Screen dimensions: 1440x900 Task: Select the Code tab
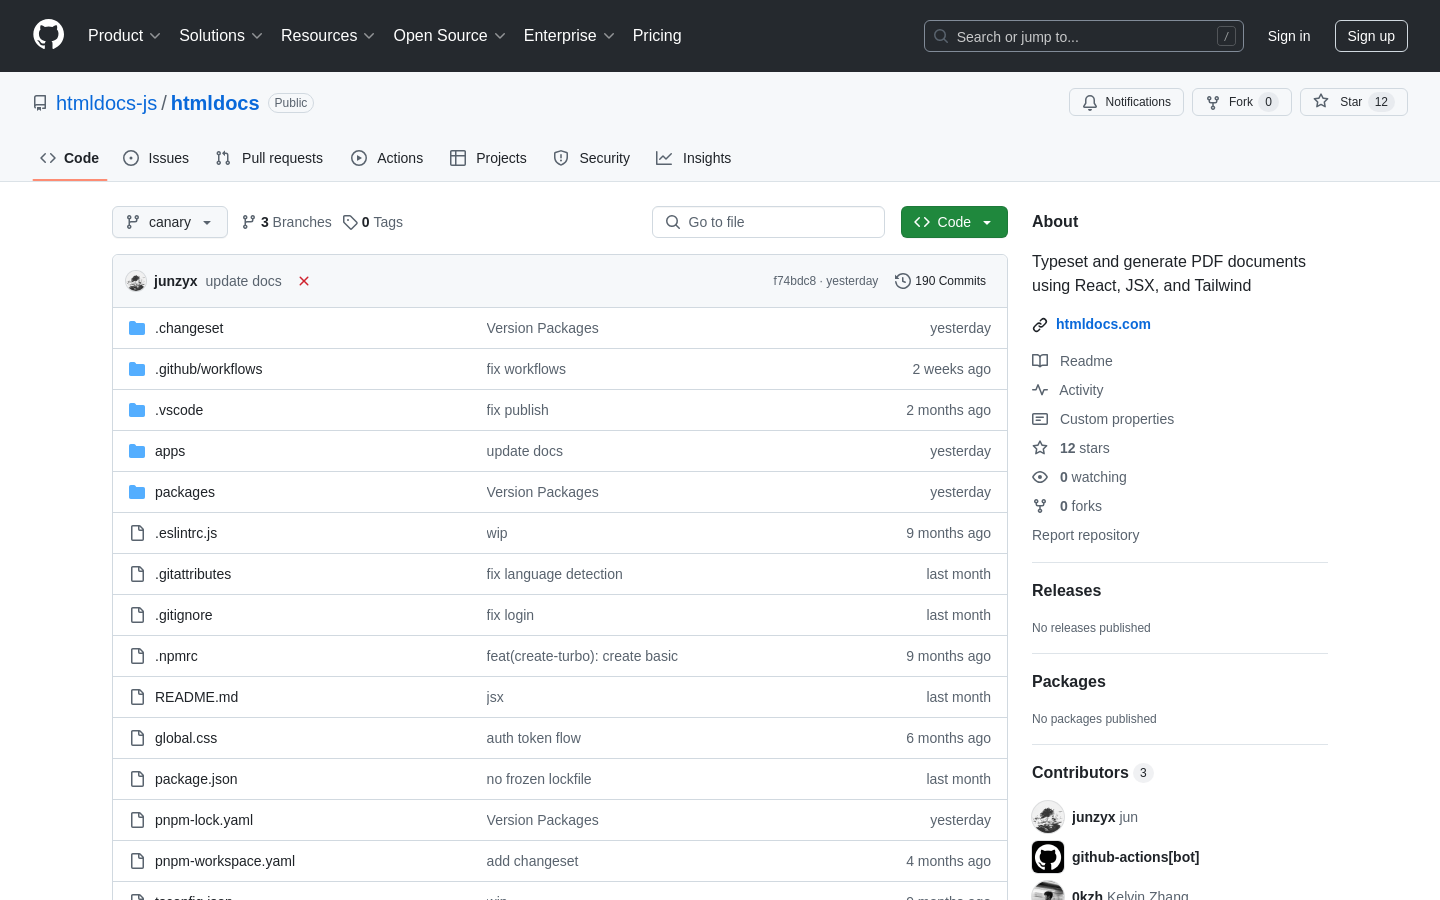[x=70, y=158]
